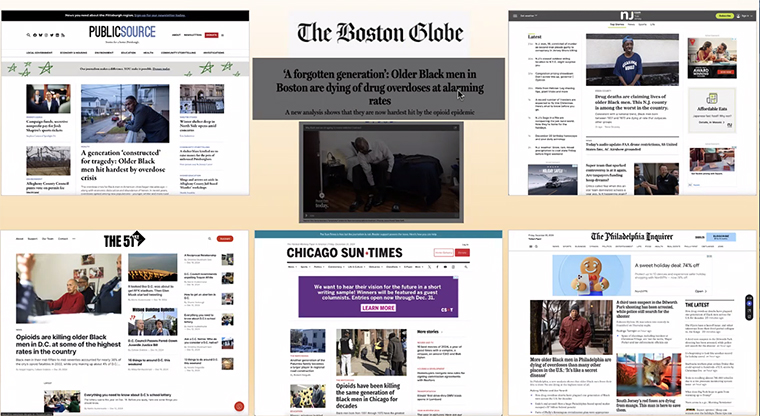760x416 pixels.
Task: Open Boston Globe 'A forgotten generation' headline
Action: click(x=380, y=87)
